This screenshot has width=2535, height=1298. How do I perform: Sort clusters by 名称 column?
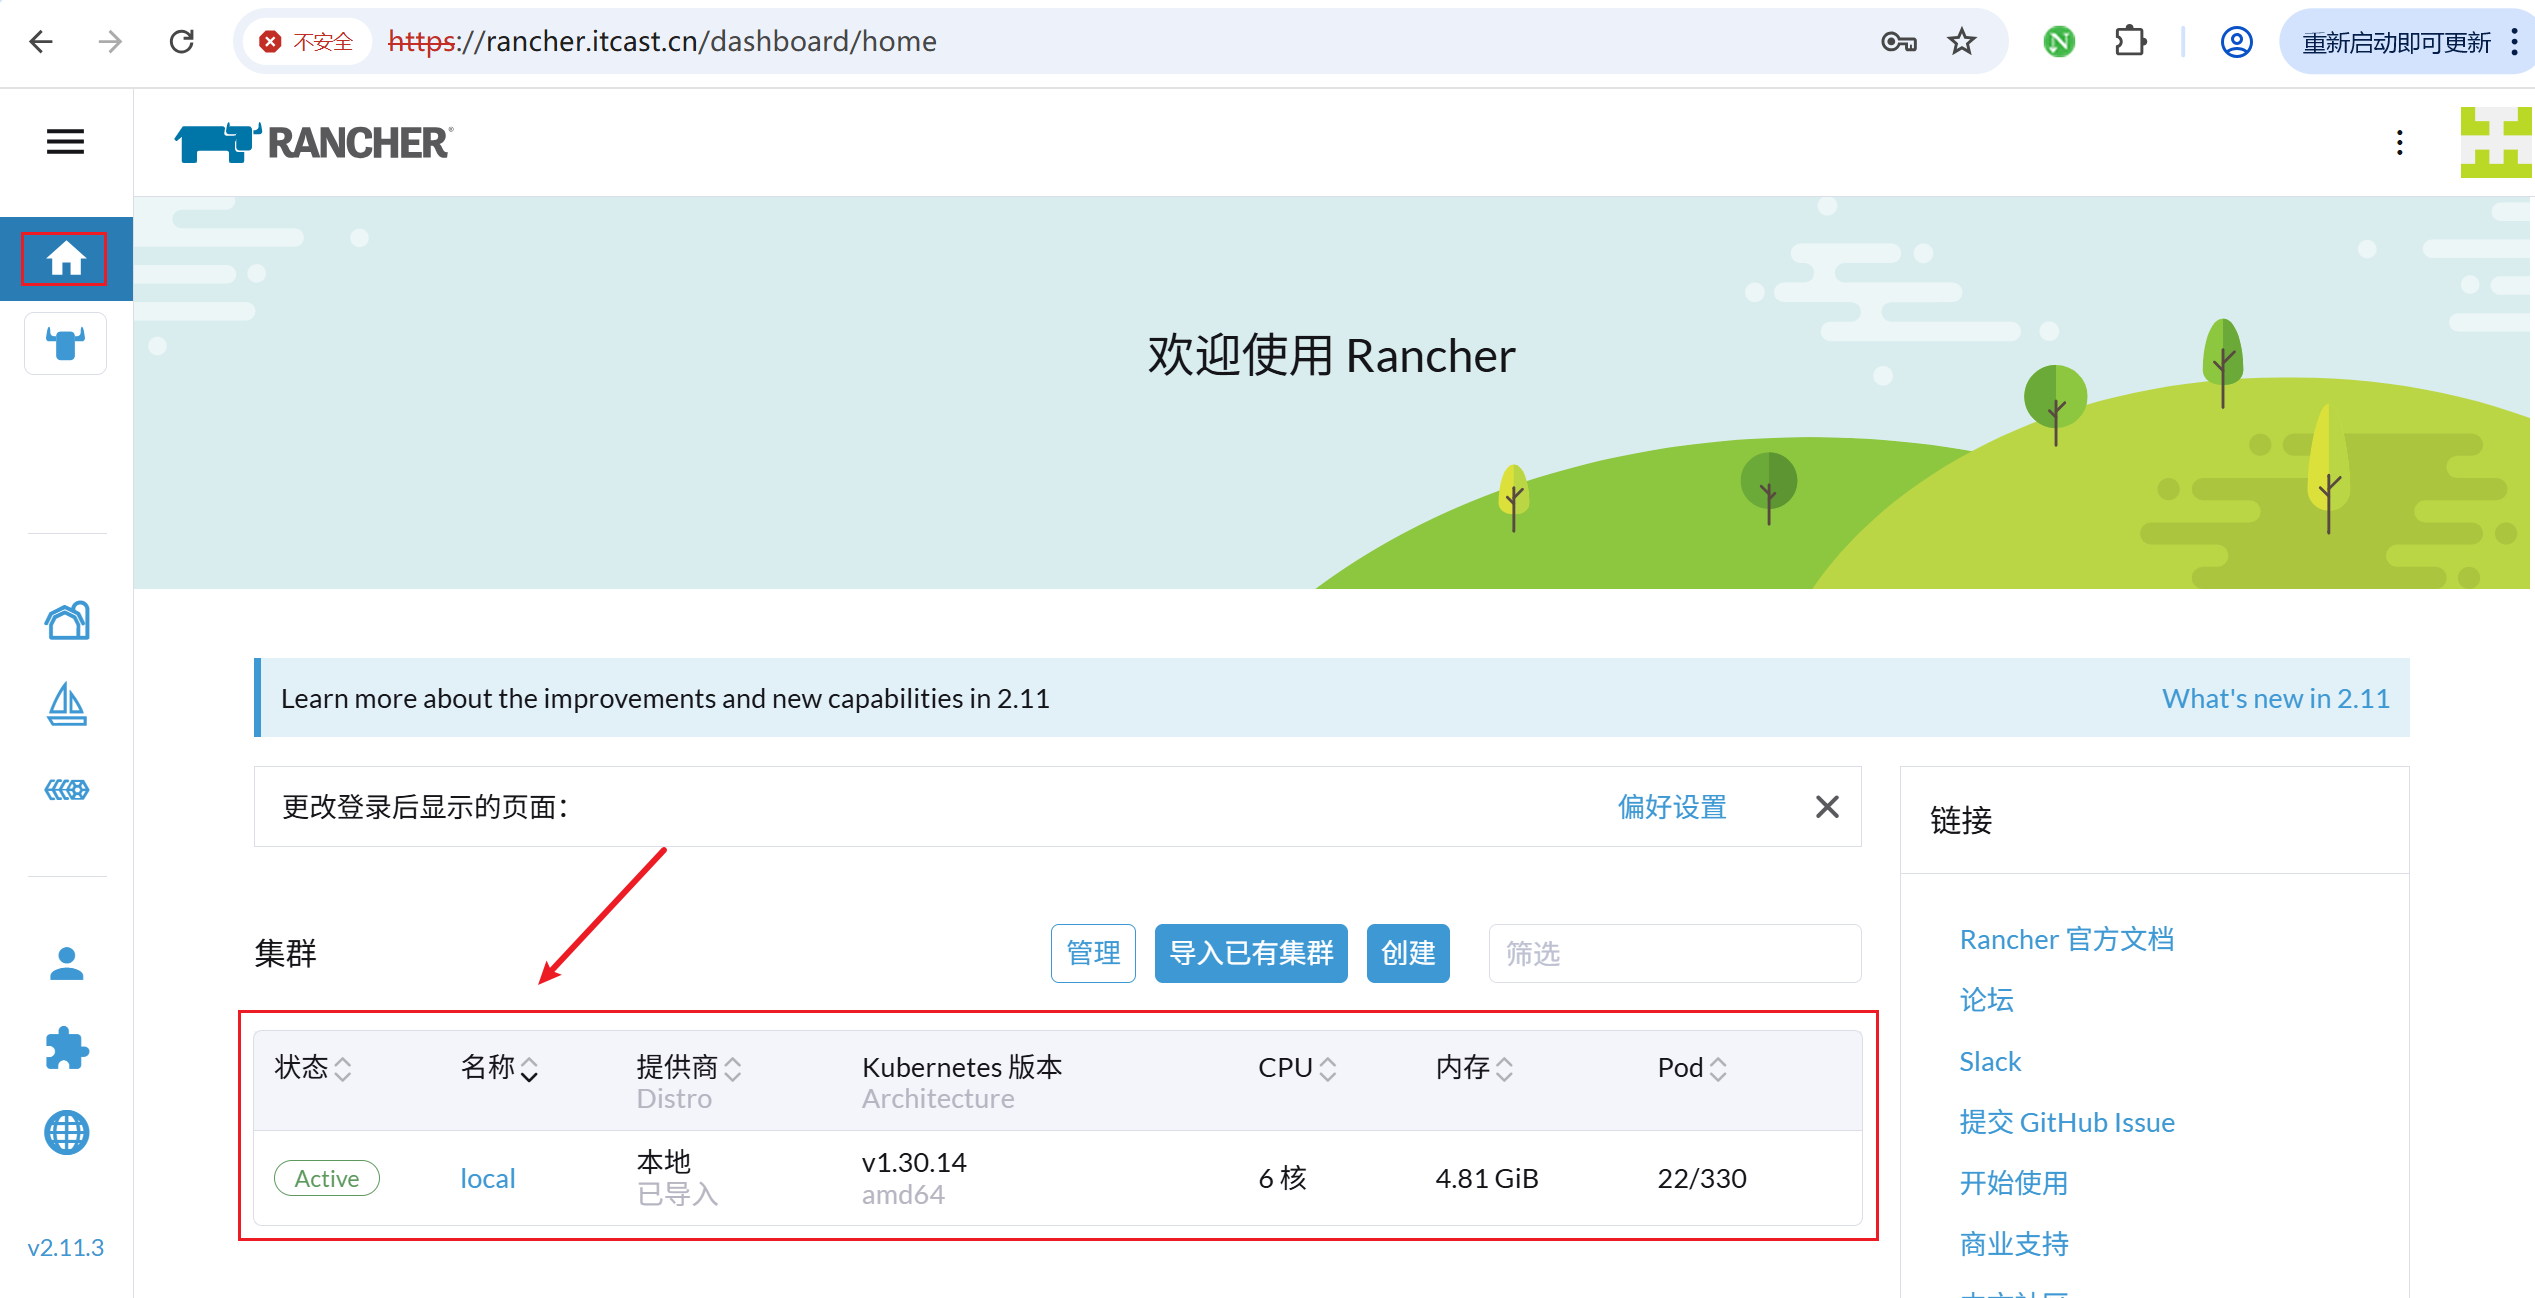pos(500,1068)
